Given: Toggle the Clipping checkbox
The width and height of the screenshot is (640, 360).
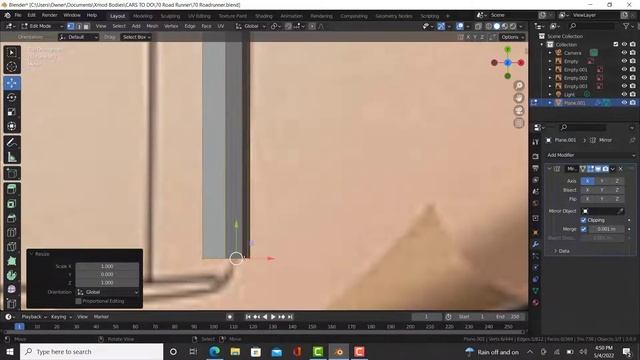Looking at the screenshot, I should coord(584,220).
